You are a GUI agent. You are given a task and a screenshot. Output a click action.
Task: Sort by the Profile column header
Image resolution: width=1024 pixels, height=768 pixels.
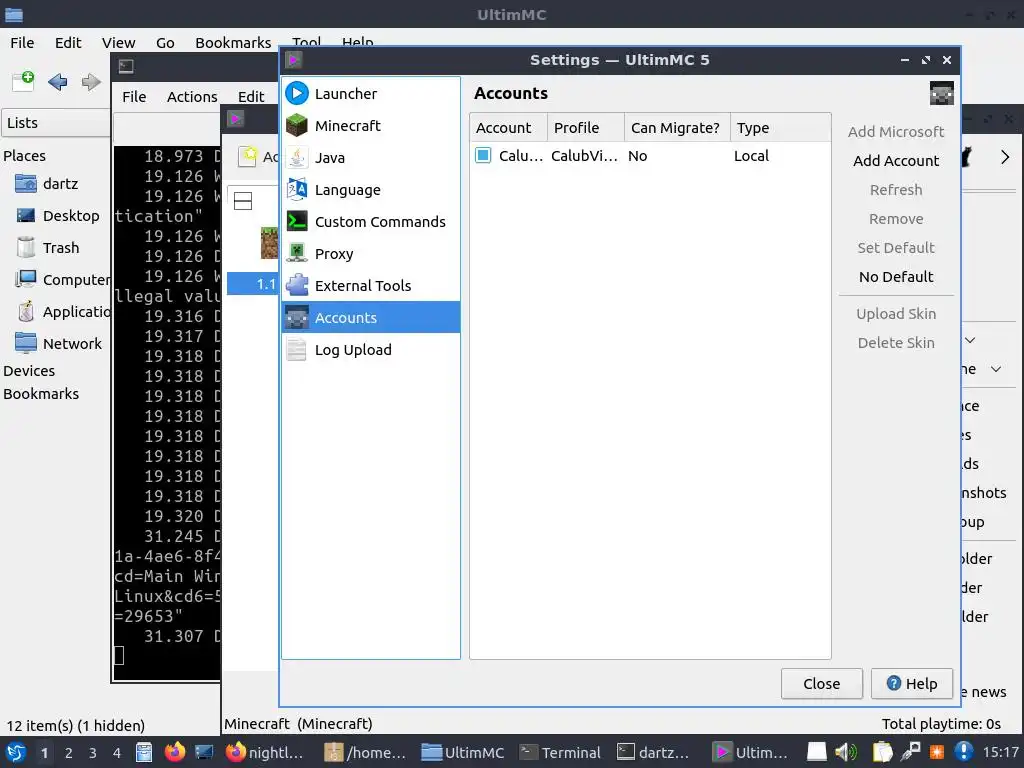coord(586,128)
